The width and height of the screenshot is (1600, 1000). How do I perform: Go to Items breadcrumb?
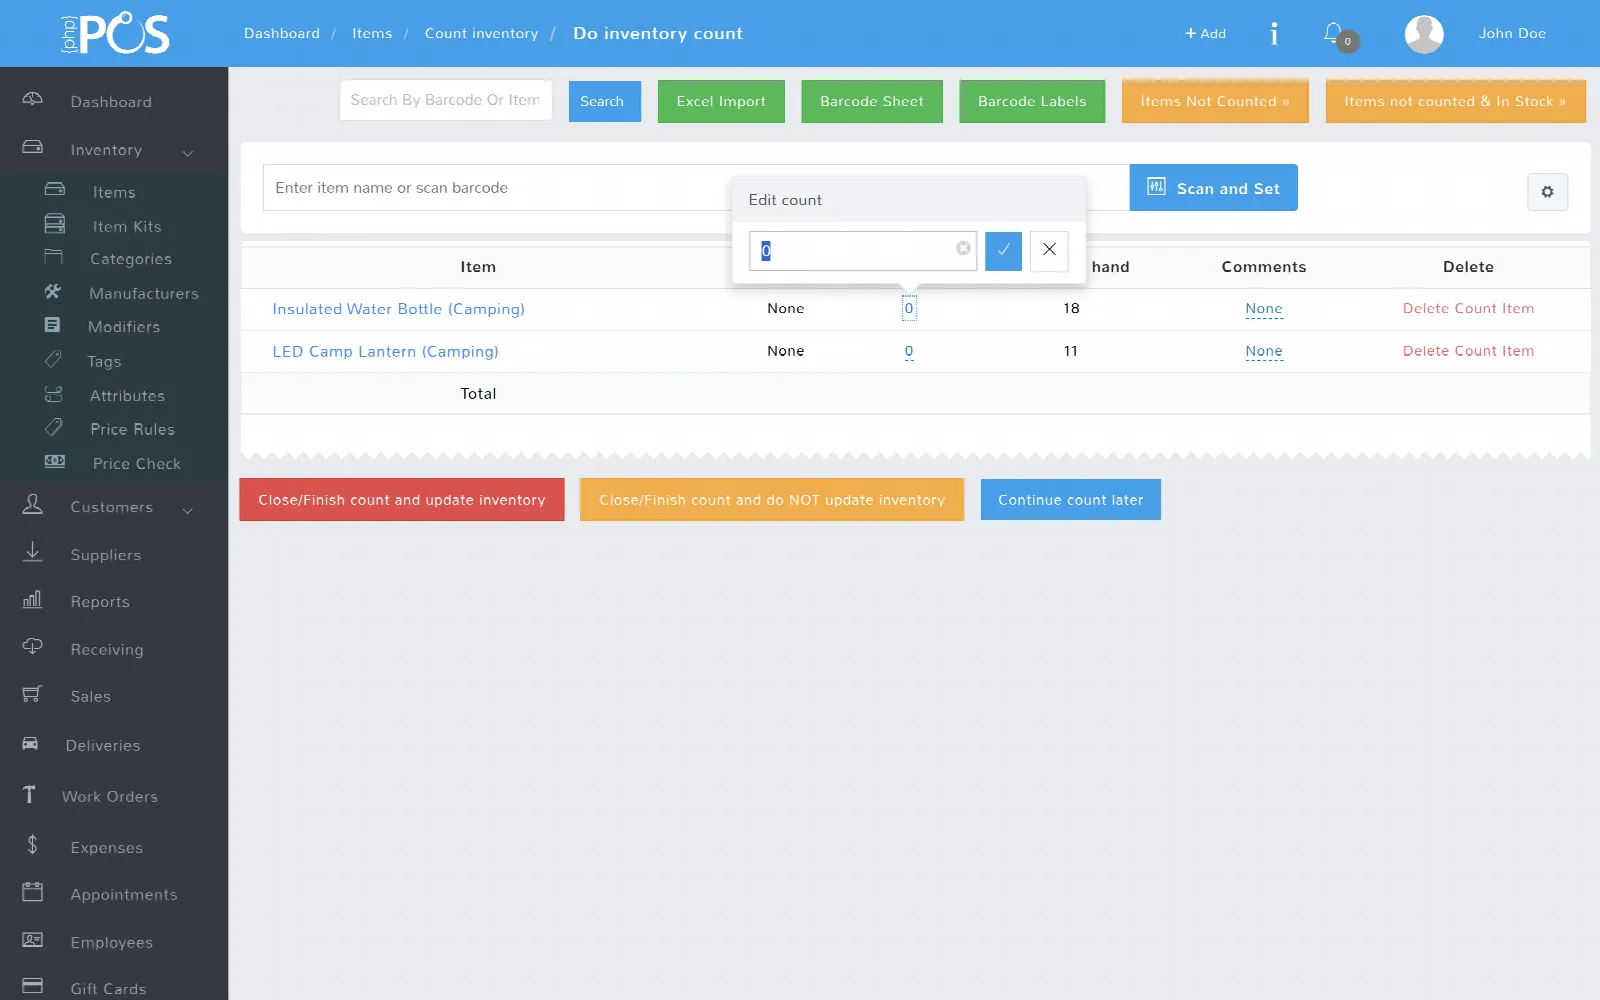[372, 33]
